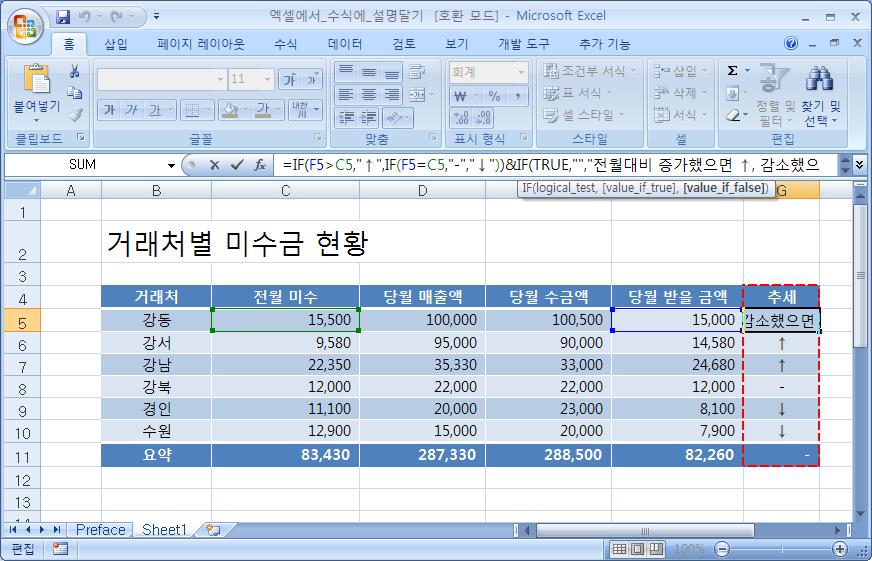
Task: Open Conditional Formatting (조건부 서식) menu
Action: pos(590,71)
